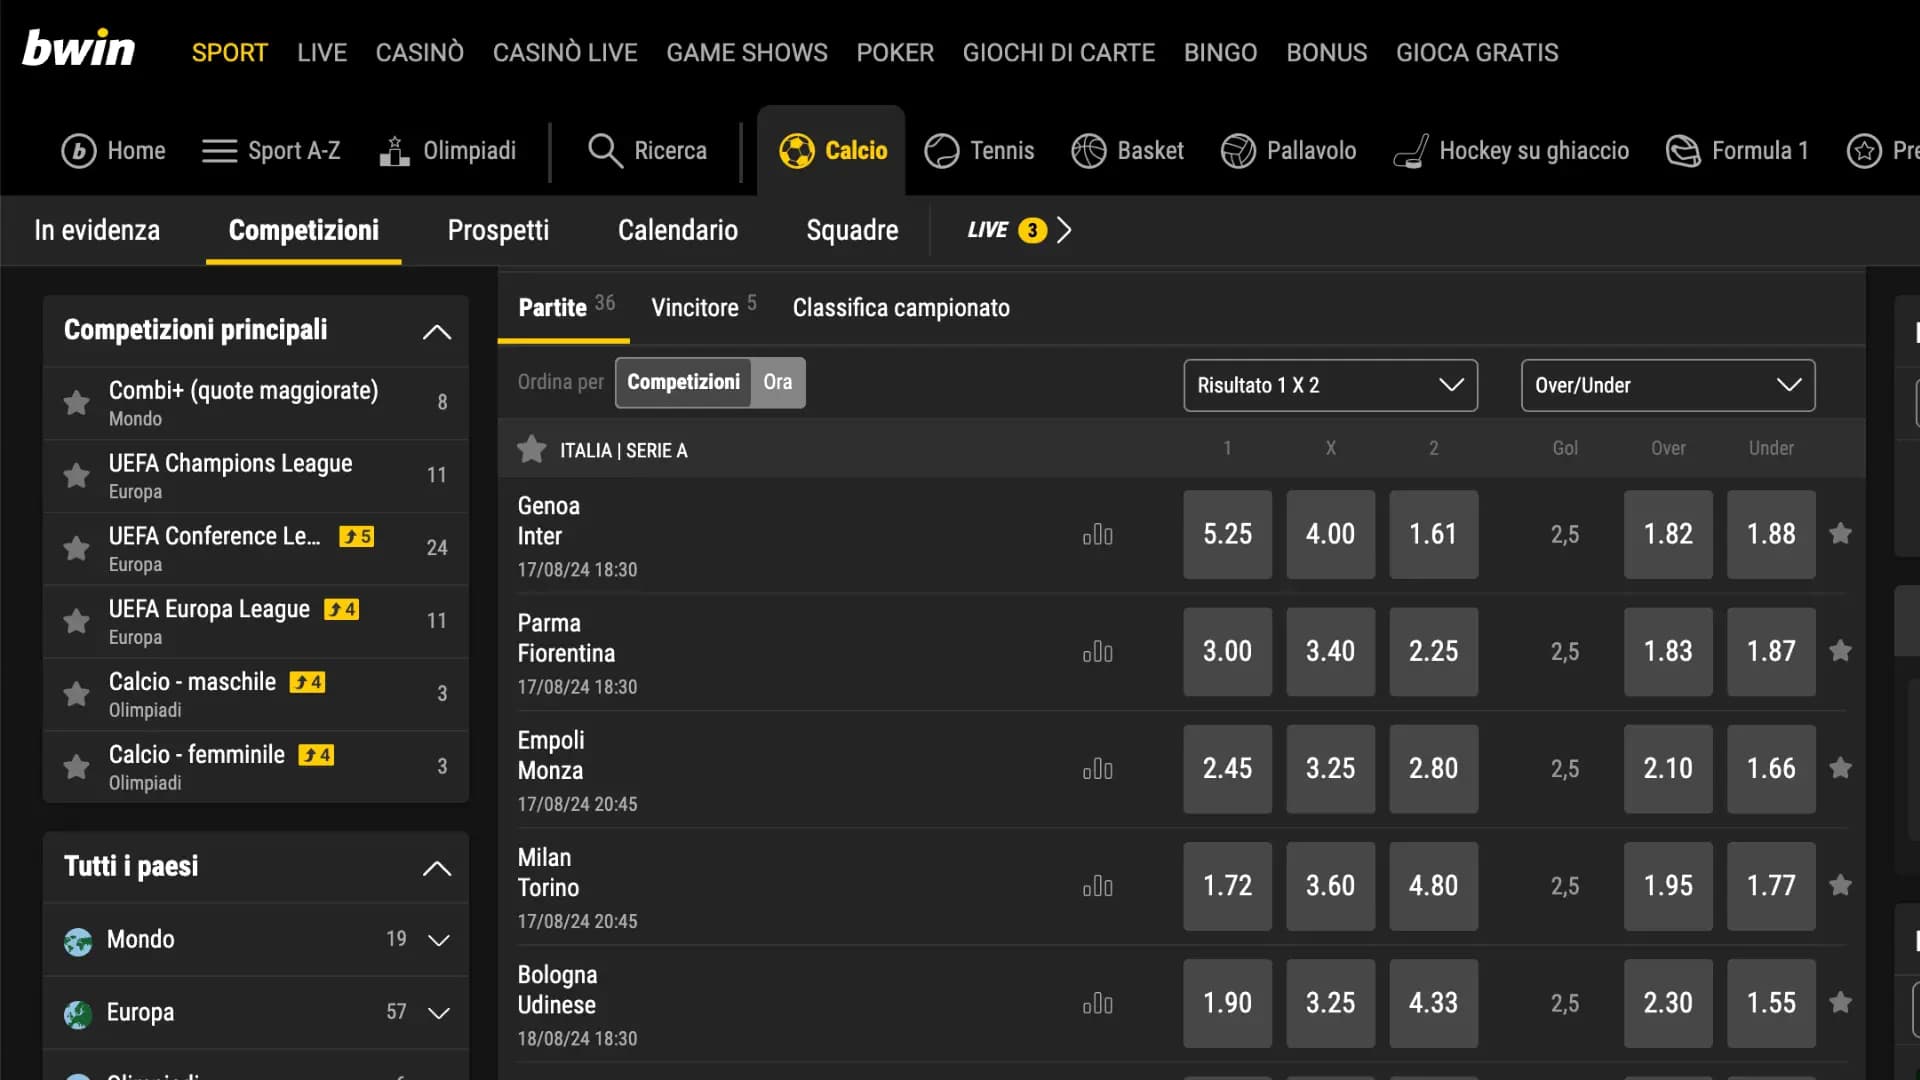Click the tennis sport icon
The image size is (1920, 1080).
click(x=940, y=149)
